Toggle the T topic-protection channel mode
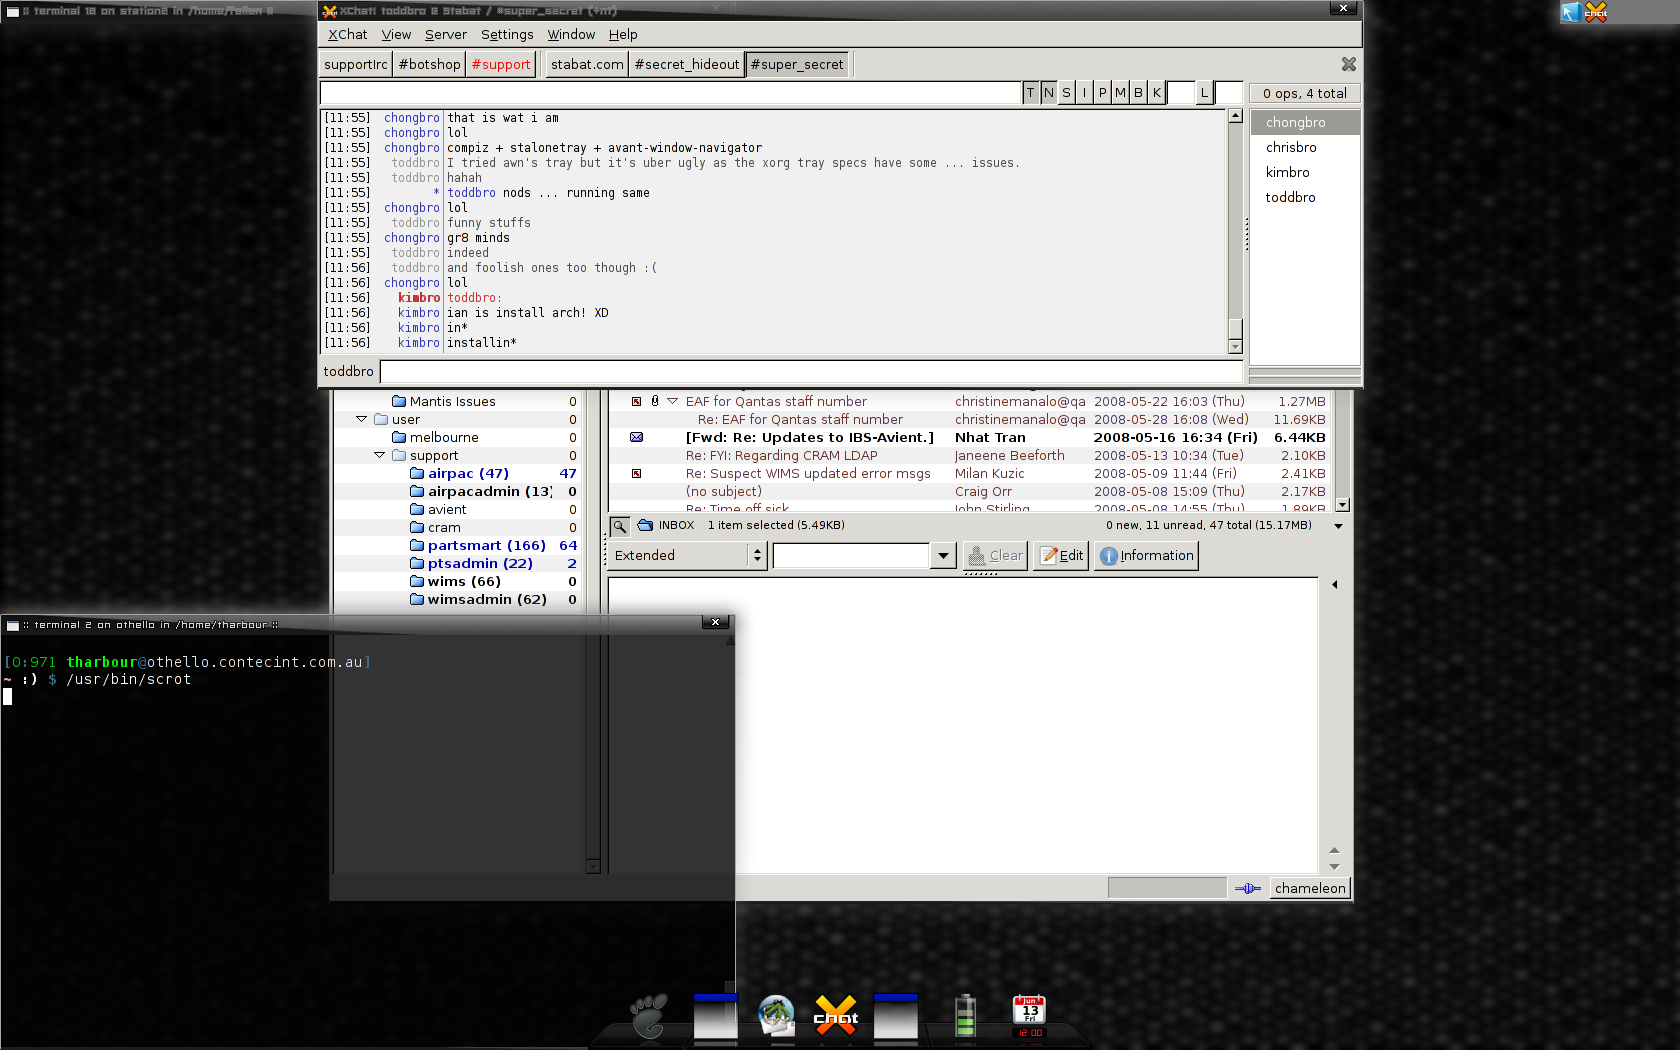Image resolution: width=1680 pixels, height=1050 pixels. coord(1030,93)
